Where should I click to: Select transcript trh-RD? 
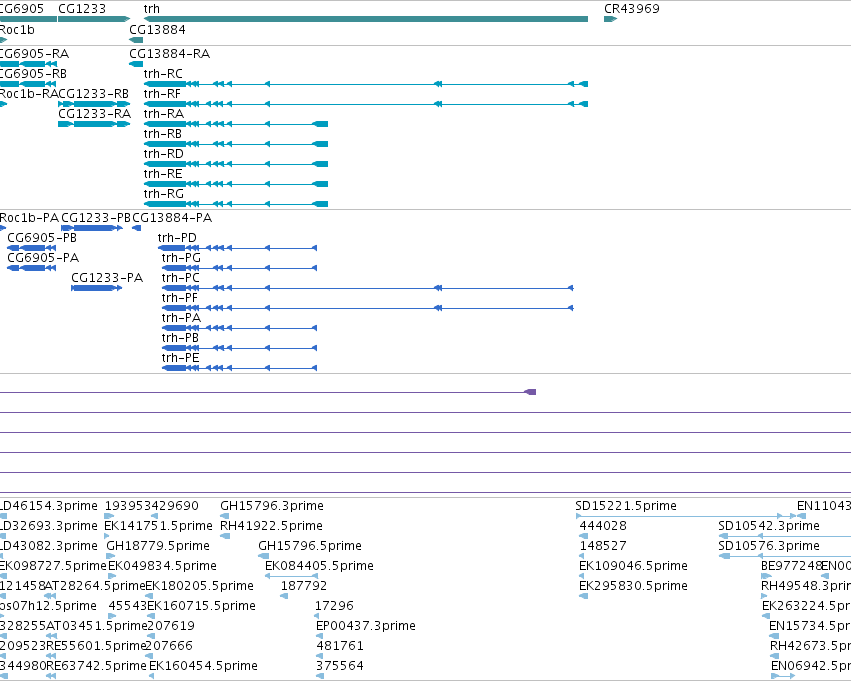click(x=164, y=154)
